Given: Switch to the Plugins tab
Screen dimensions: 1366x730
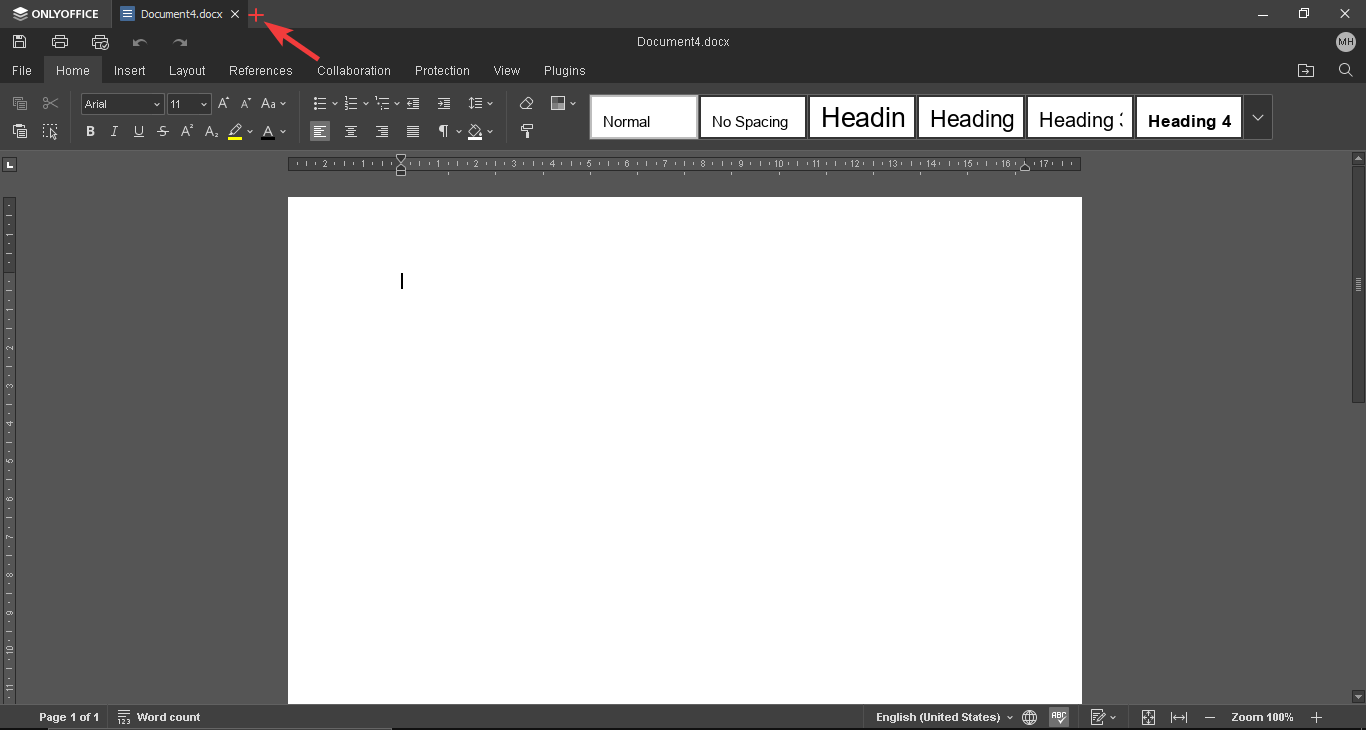Looking at the screenshot, I should 565,70.
